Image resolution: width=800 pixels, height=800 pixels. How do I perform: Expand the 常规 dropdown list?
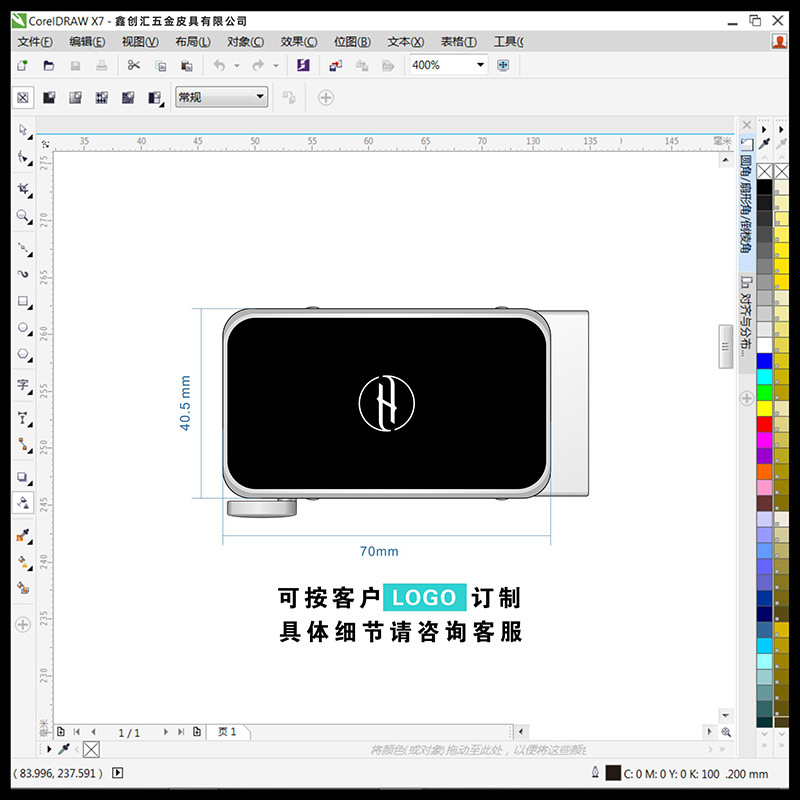260,97
